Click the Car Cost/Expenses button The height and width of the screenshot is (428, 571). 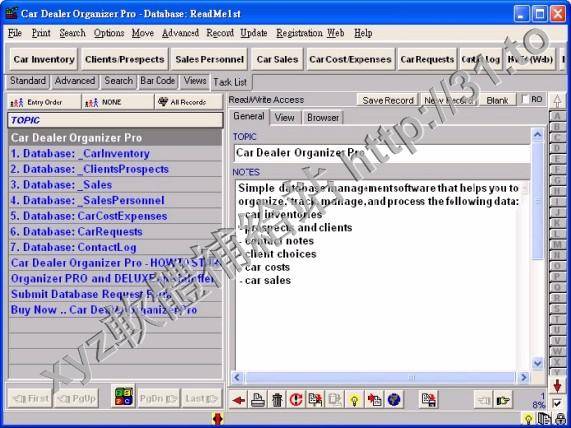[x=350, y=59]
